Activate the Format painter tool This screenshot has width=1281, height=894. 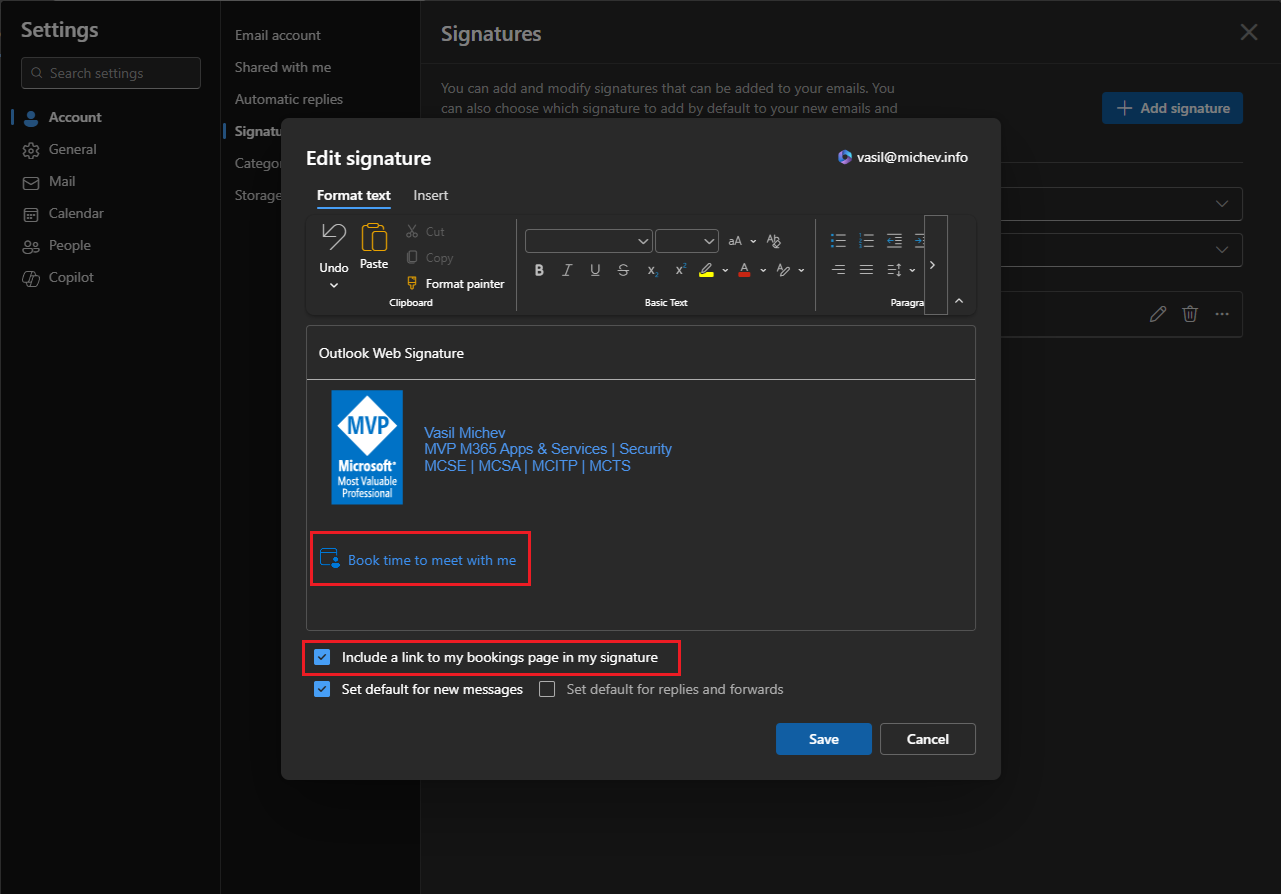pos(455,284)
